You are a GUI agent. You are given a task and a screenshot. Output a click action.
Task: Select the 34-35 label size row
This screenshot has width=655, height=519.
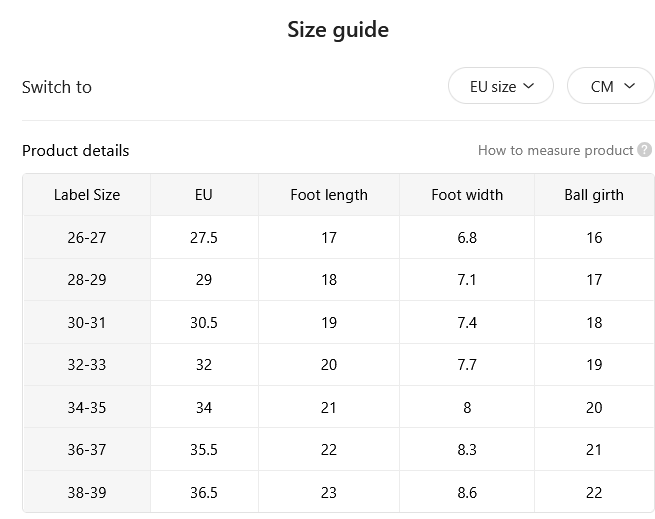click(x=339, y=407)
